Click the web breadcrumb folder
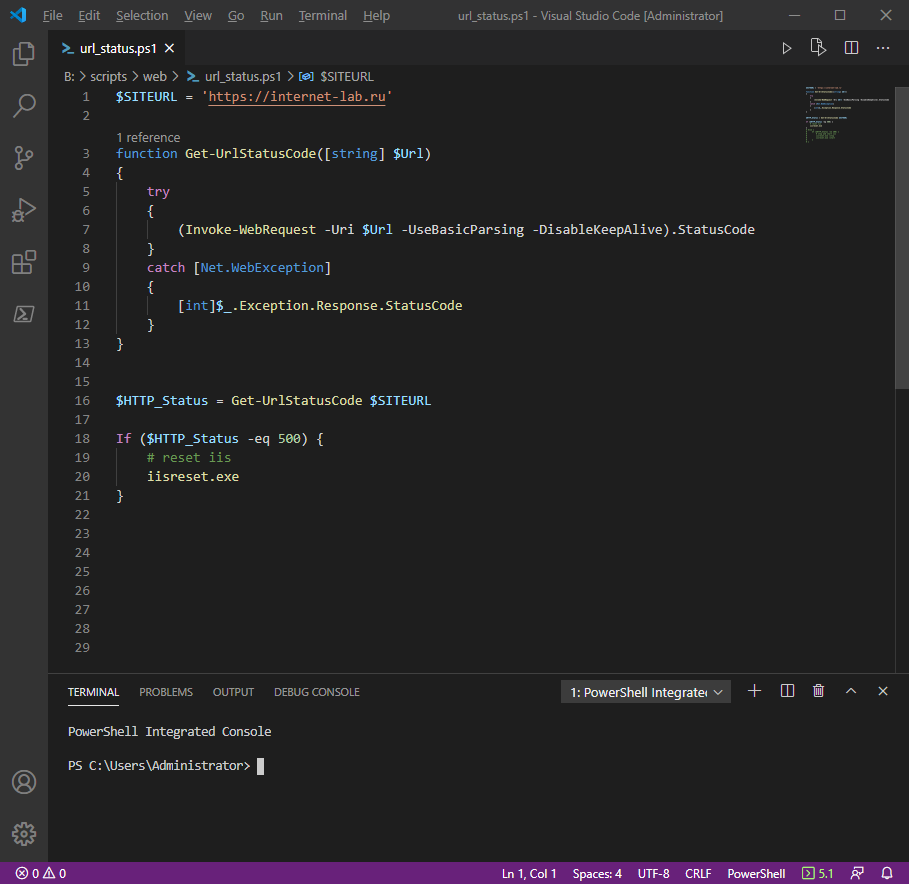The height and width of the screenshot is (884, 909). point(155,77)
